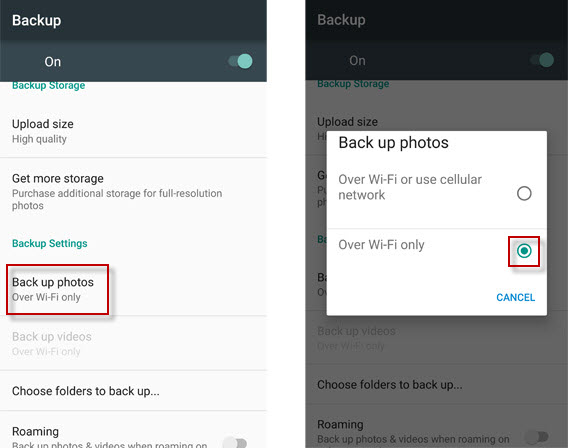Open Back up photos setting in left screen
The height and width of the screenshot is (448, 568).
coord(133,289)
